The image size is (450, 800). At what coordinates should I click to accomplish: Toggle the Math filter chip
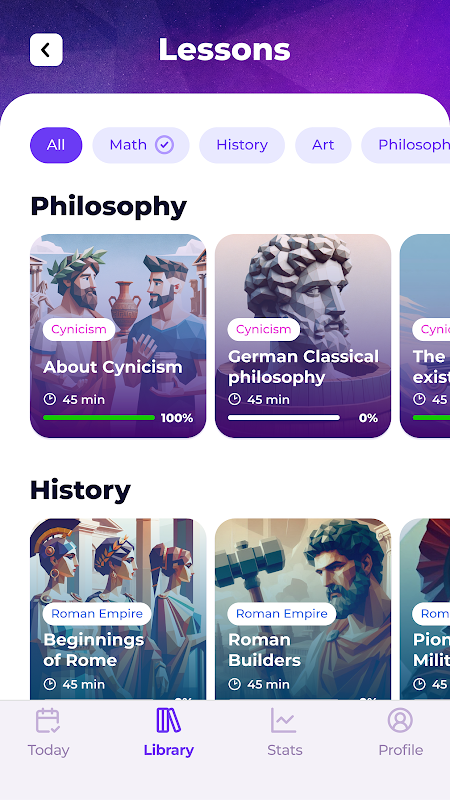pyautogui.click(x=141, y=145)
